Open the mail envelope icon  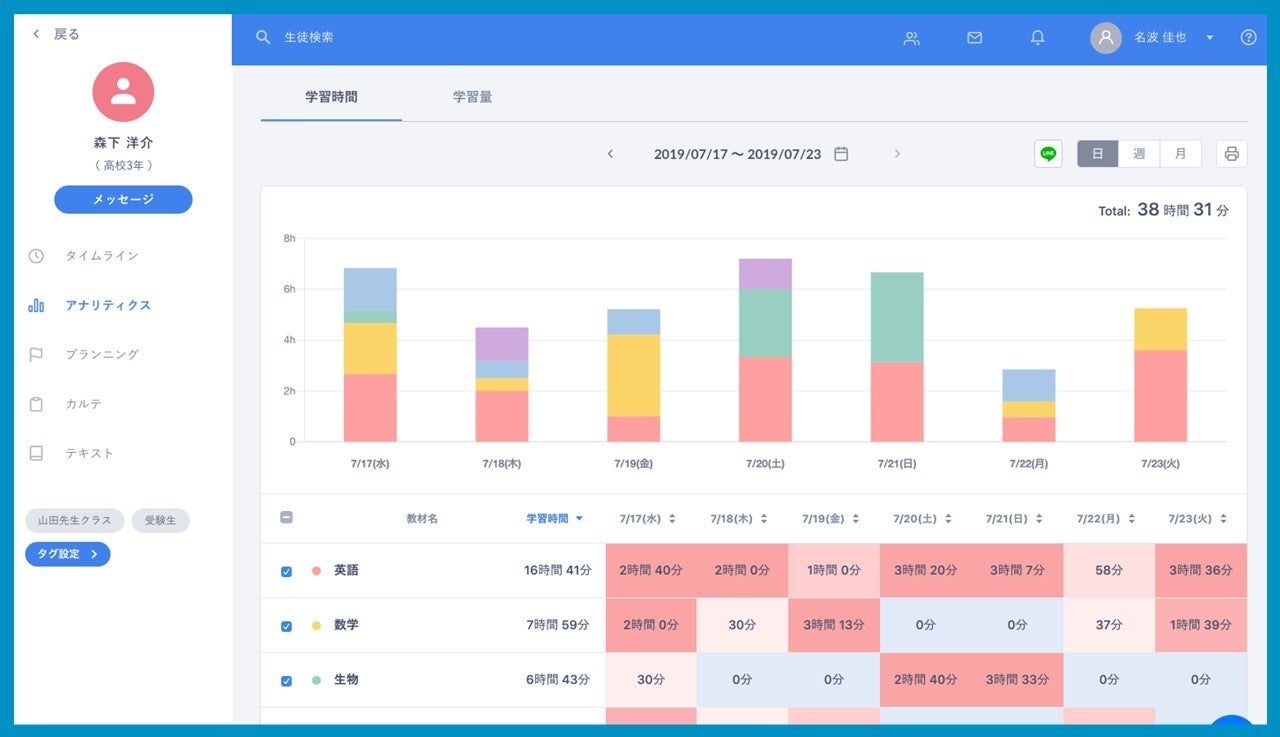click(x=974, y=38)
